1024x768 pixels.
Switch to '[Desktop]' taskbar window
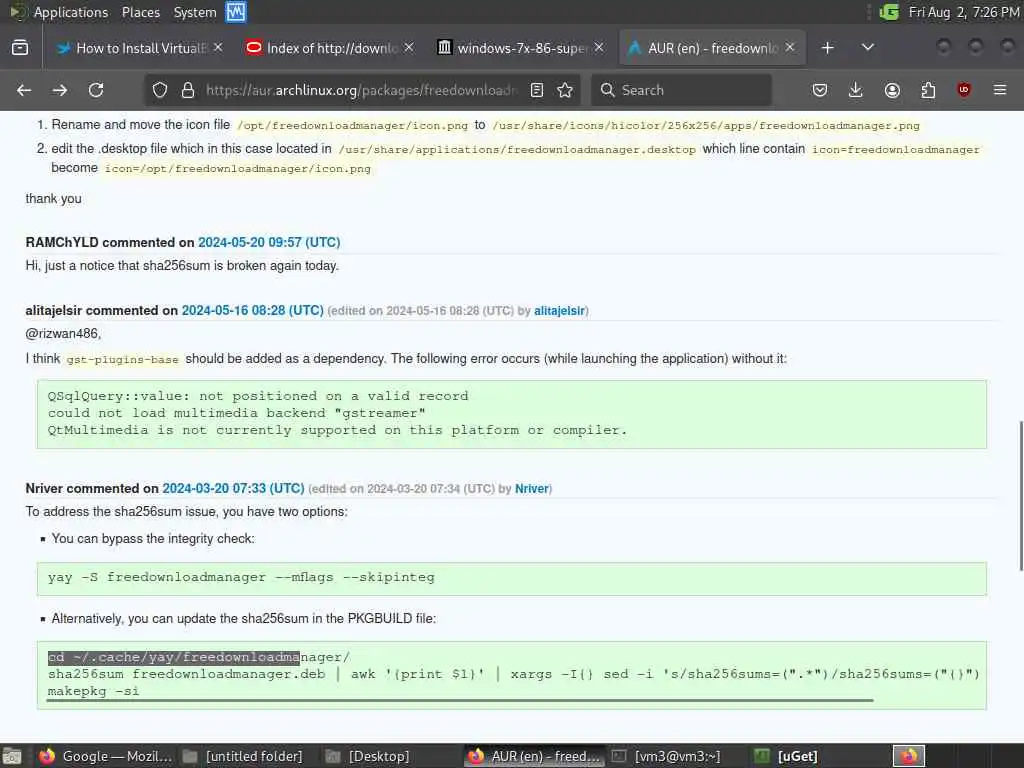pyautogui.click(x=368, y=756)
